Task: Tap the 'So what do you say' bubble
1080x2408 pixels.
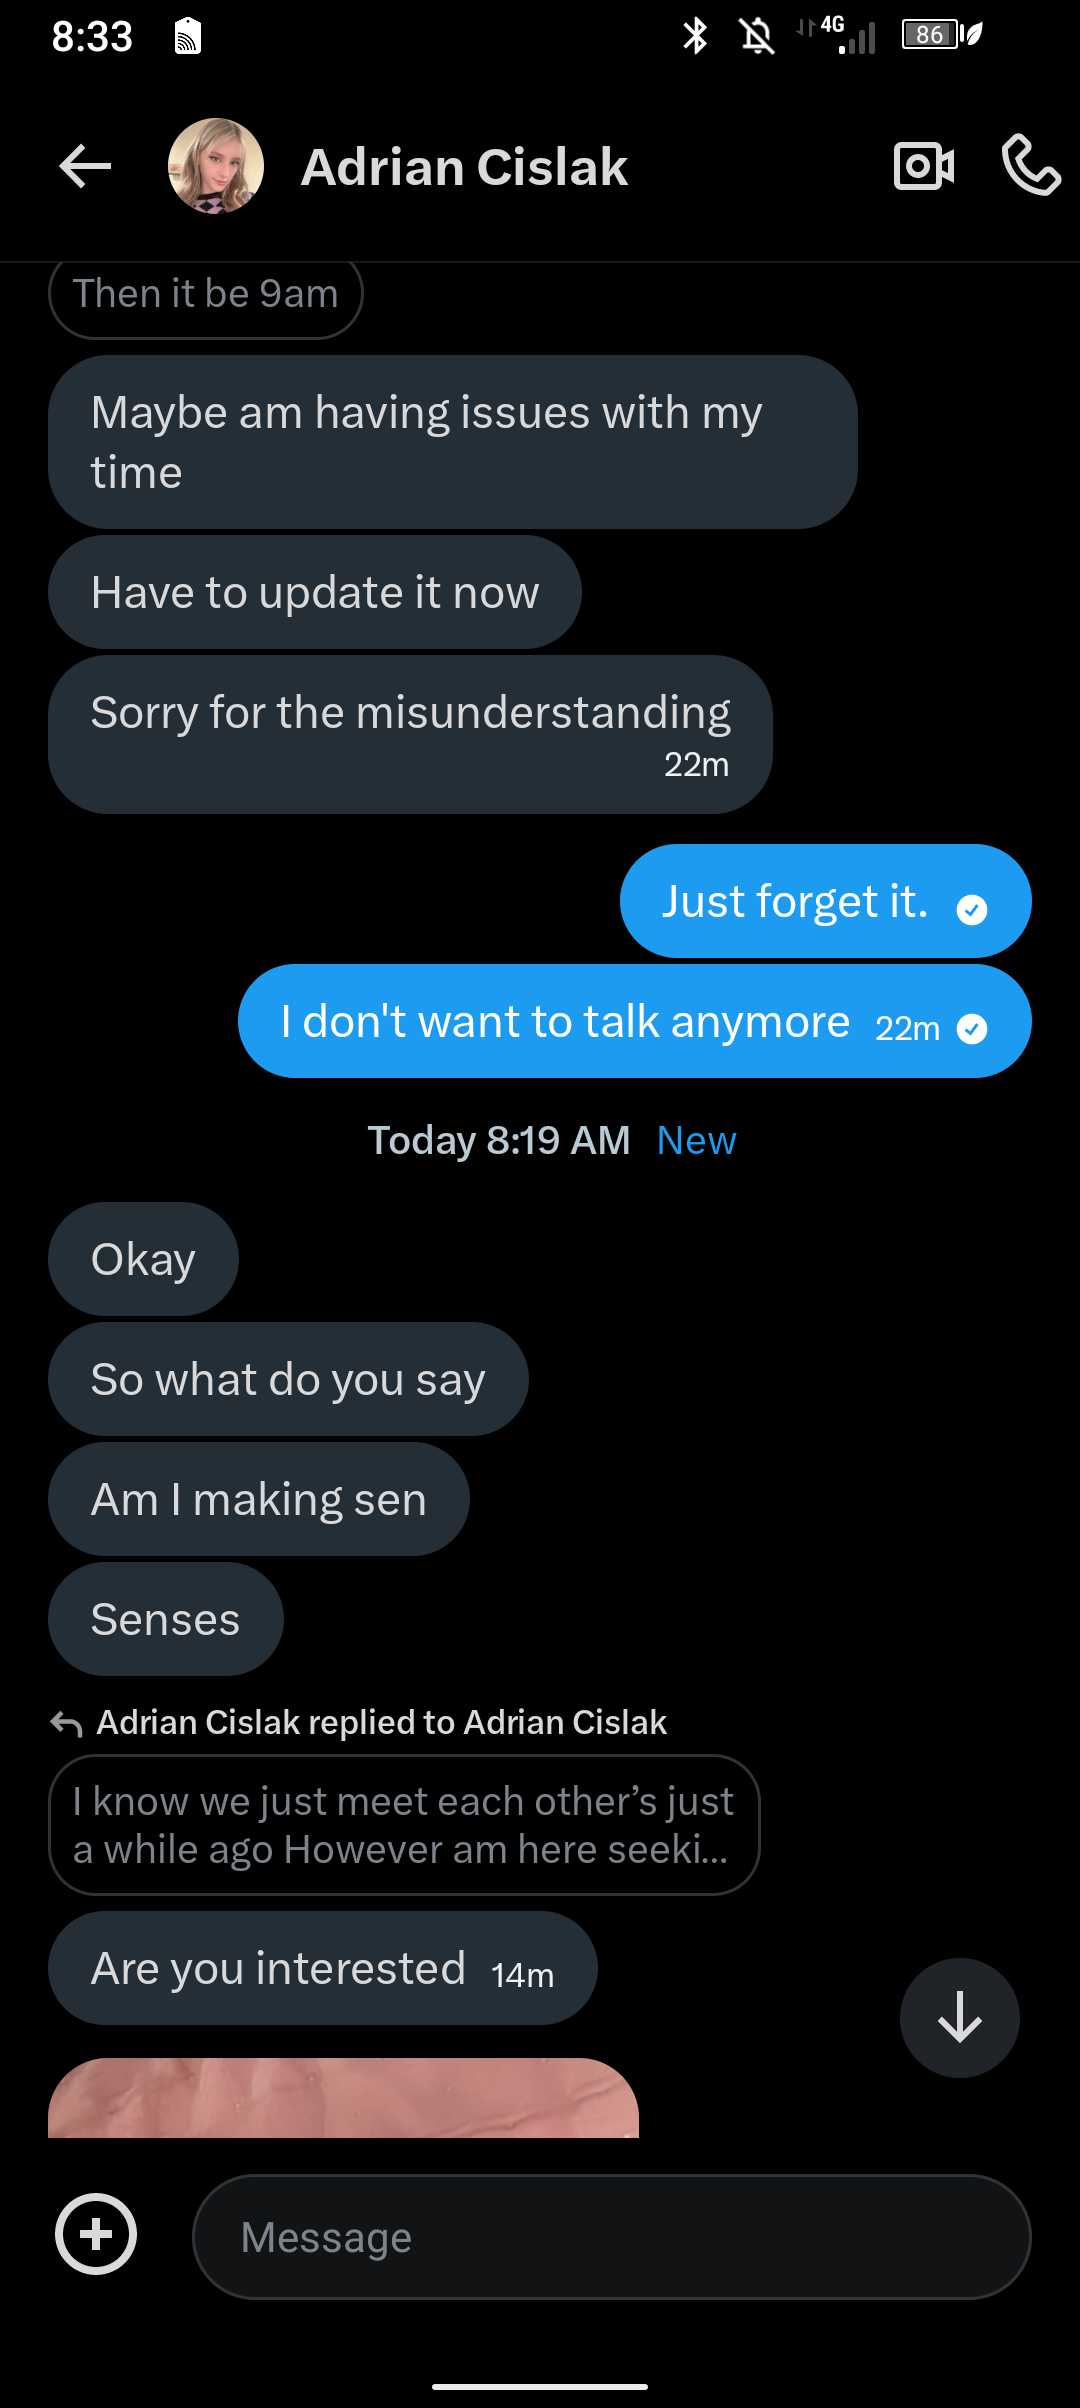Action: pos(288,1379)
